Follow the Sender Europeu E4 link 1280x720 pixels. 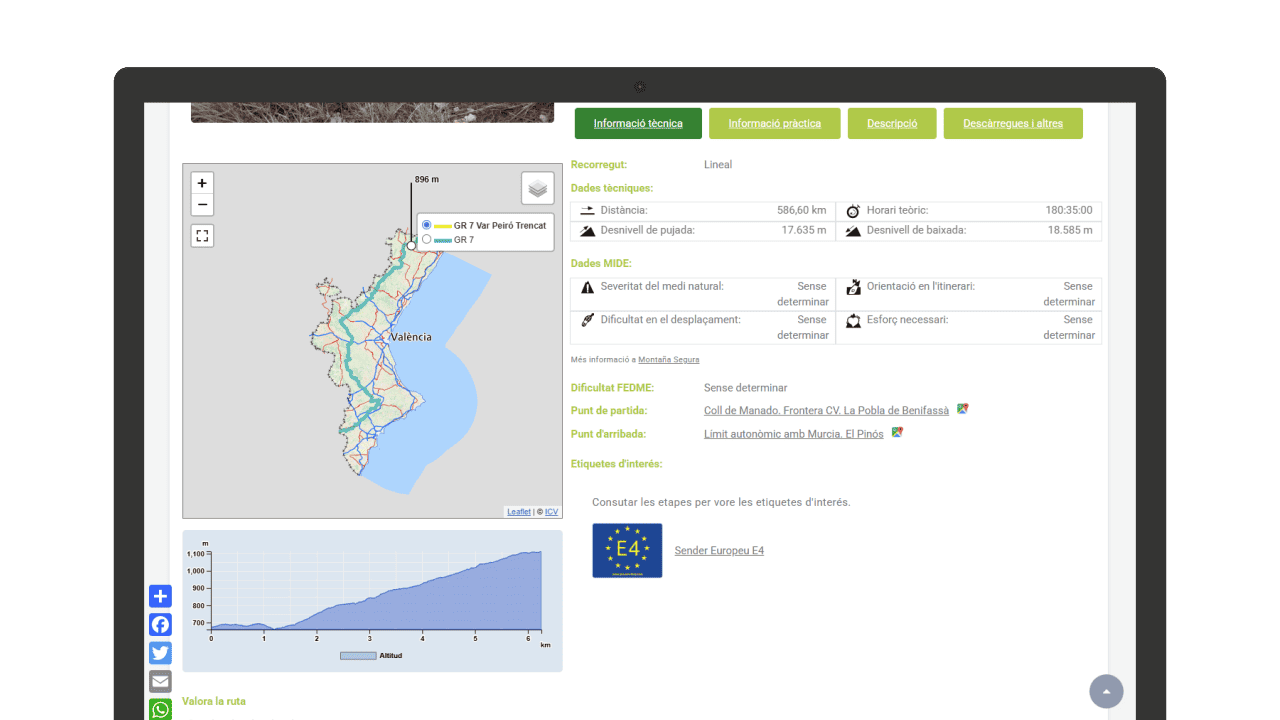coord(718,551)
